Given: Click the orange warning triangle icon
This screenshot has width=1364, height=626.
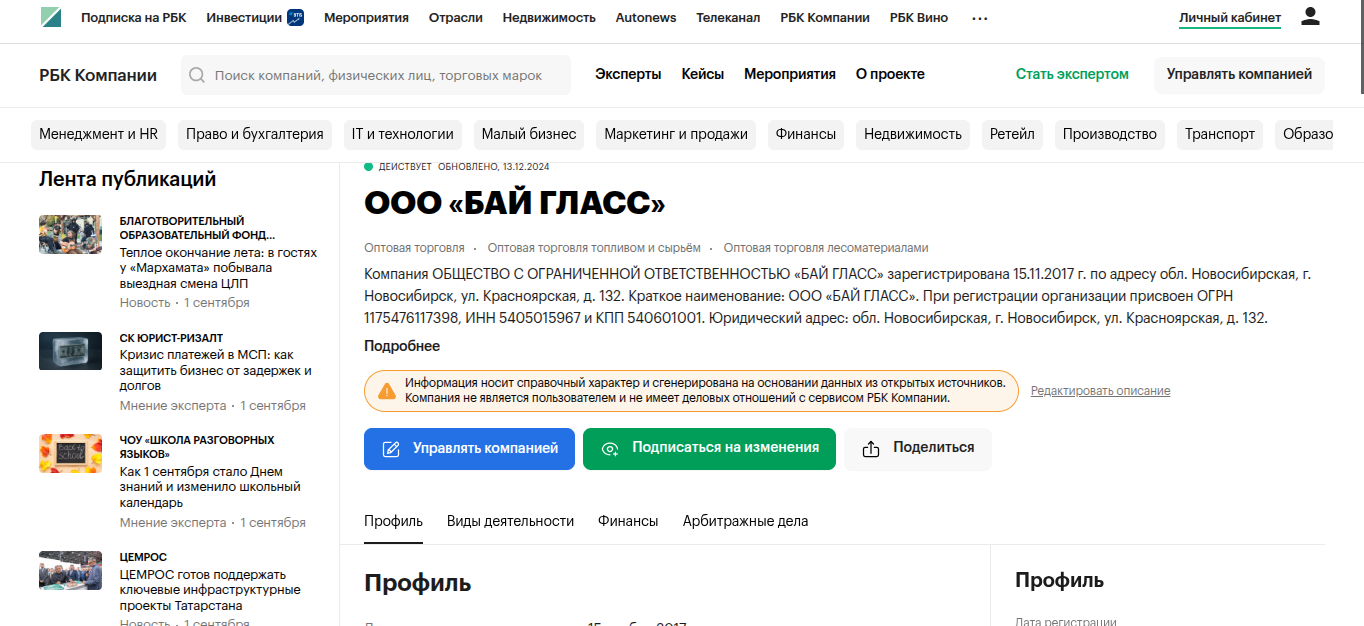Looking at the screenshot, I should click(386, 391).
